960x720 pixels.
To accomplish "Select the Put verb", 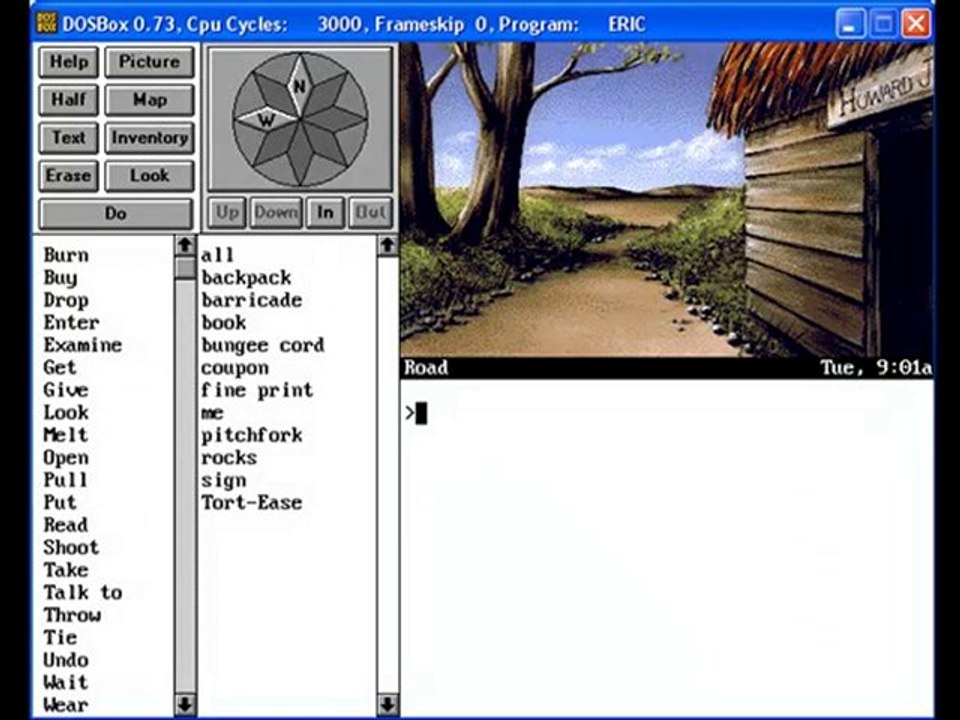I will coord(60,502).
